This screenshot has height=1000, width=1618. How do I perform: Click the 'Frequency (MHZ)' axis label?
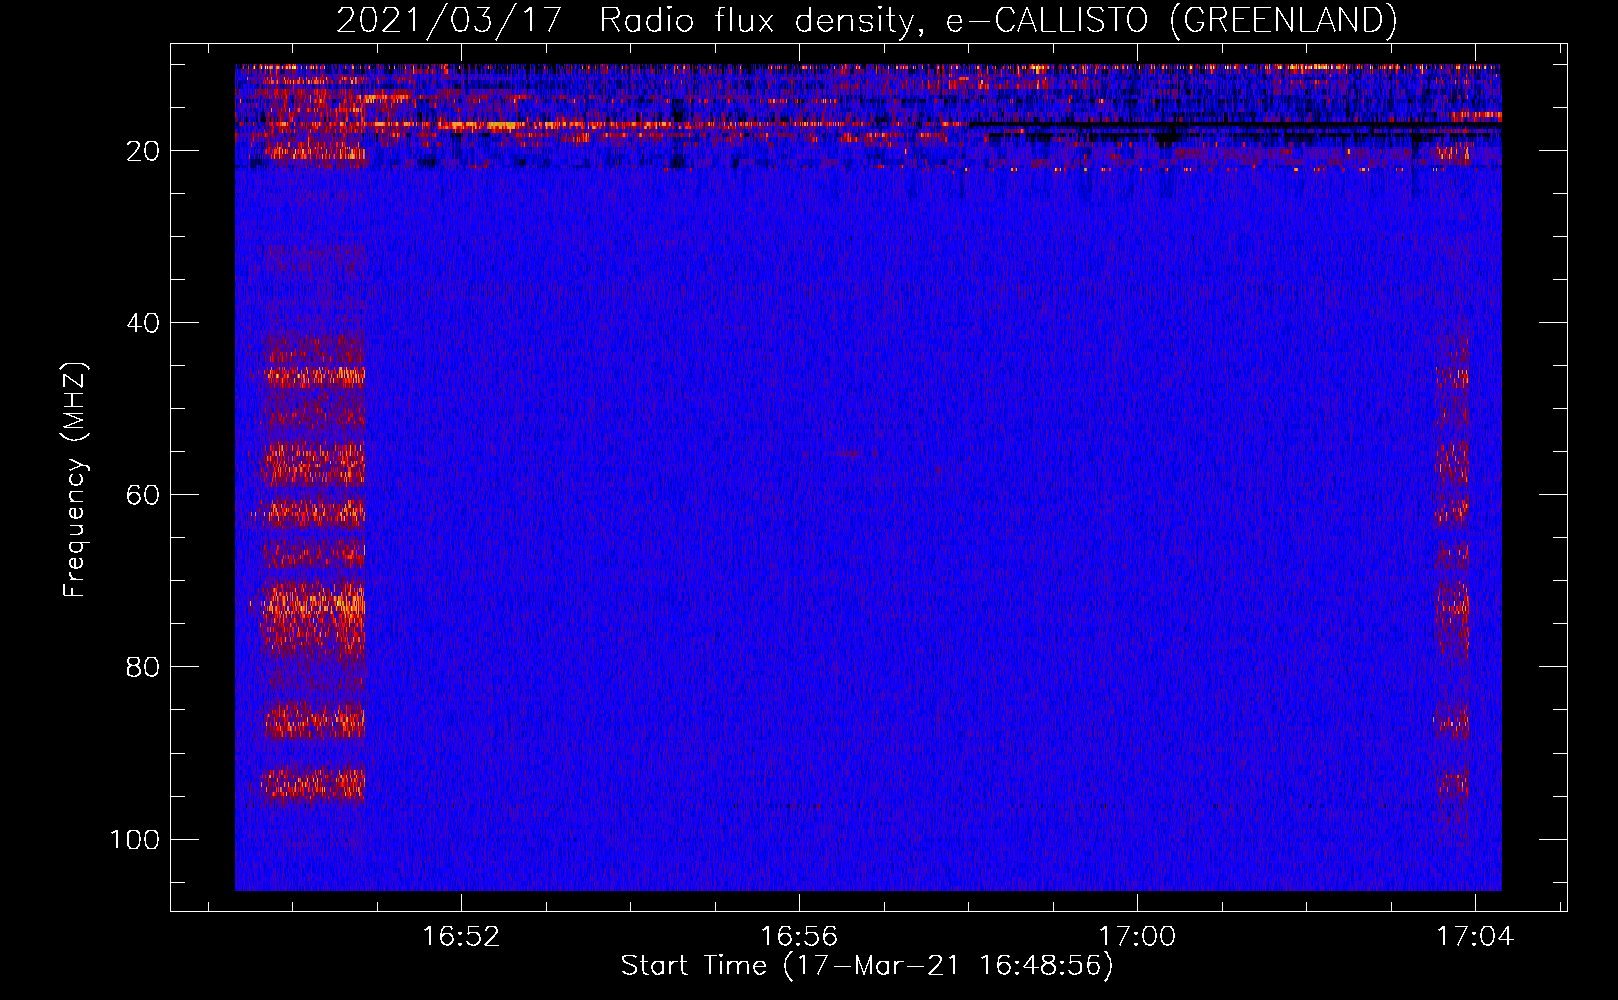[x=75, y=479]
